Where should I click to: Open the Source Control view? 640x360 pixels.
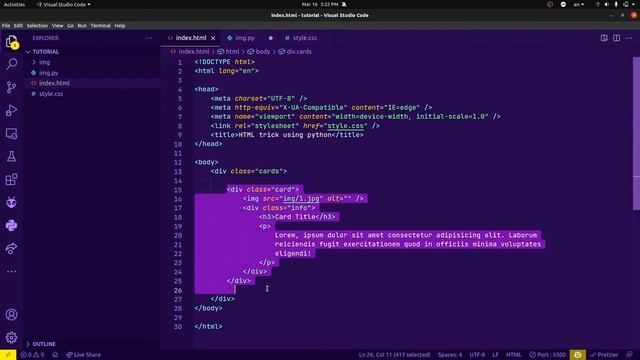[x=11, y=87]
